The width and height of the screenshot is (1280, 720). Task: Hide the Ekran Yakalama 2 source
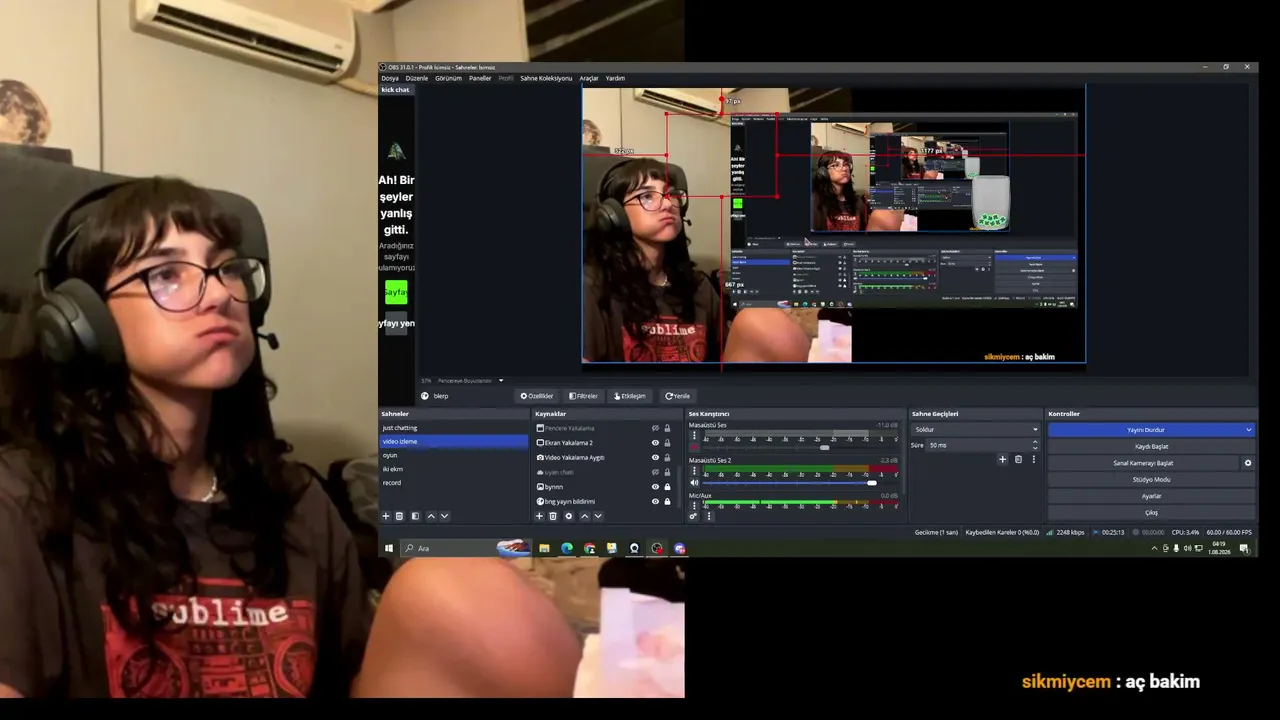click(x=655, y=442)
